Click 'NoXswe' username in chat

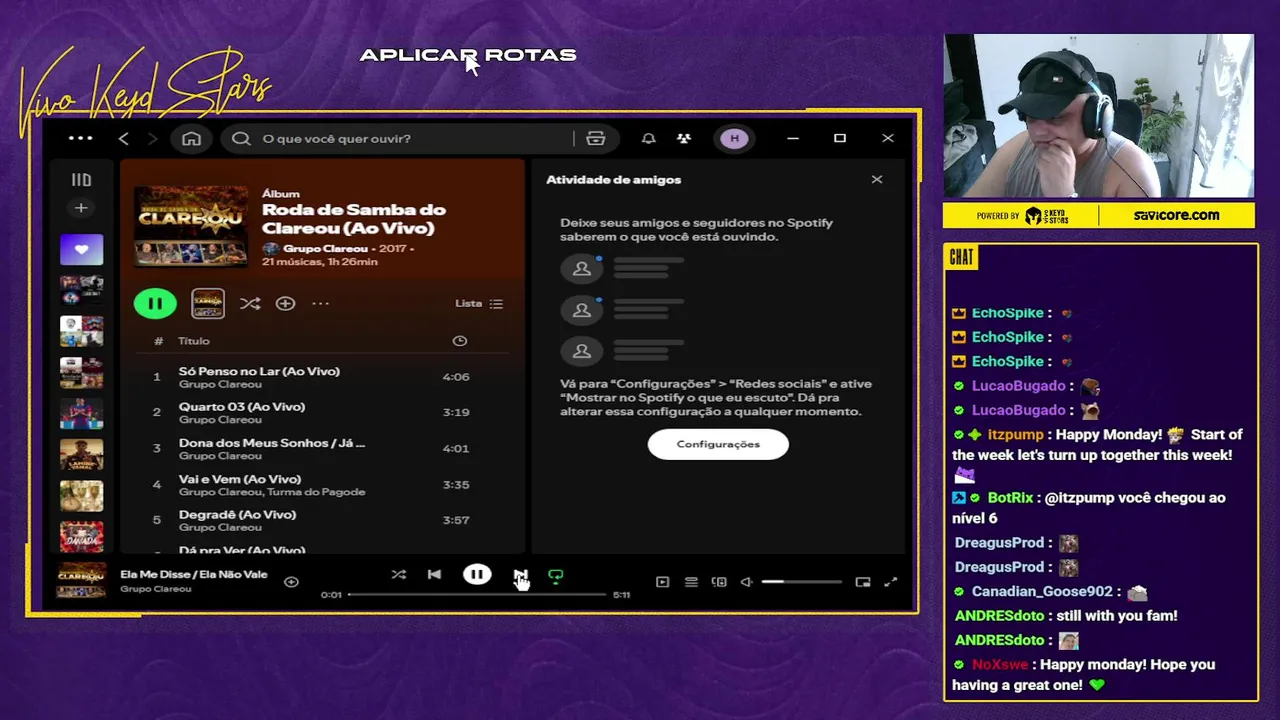click(x=1000, y=664)
